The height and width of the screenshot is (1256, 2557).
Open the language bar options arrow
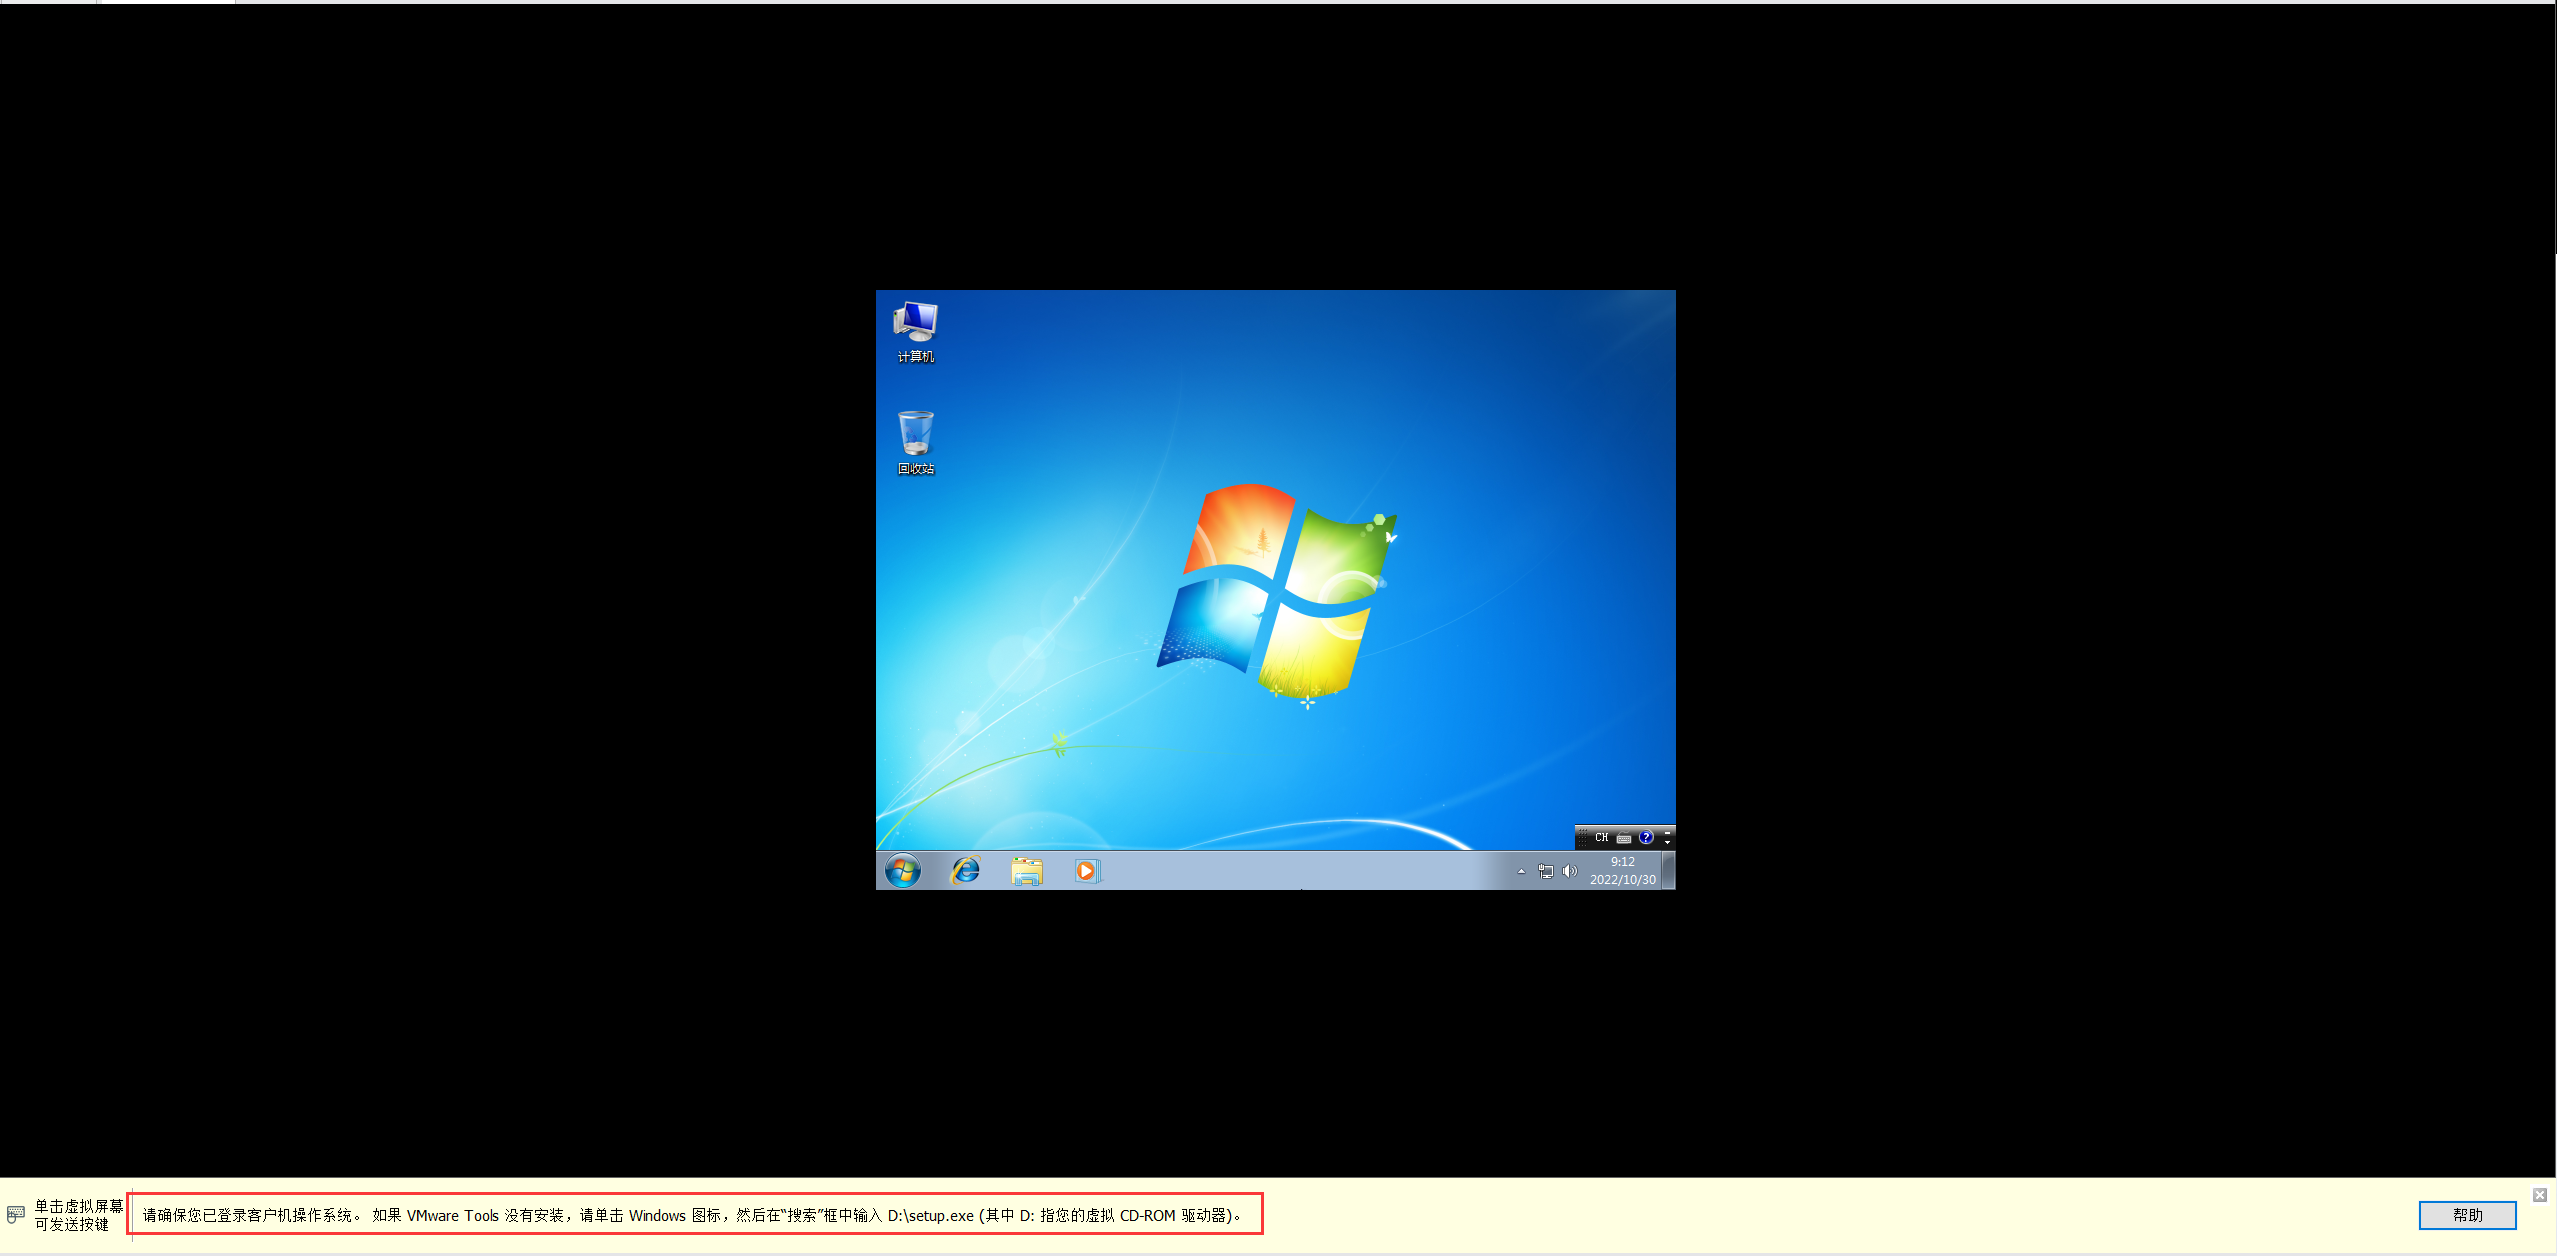click(x=1667, y=843)
